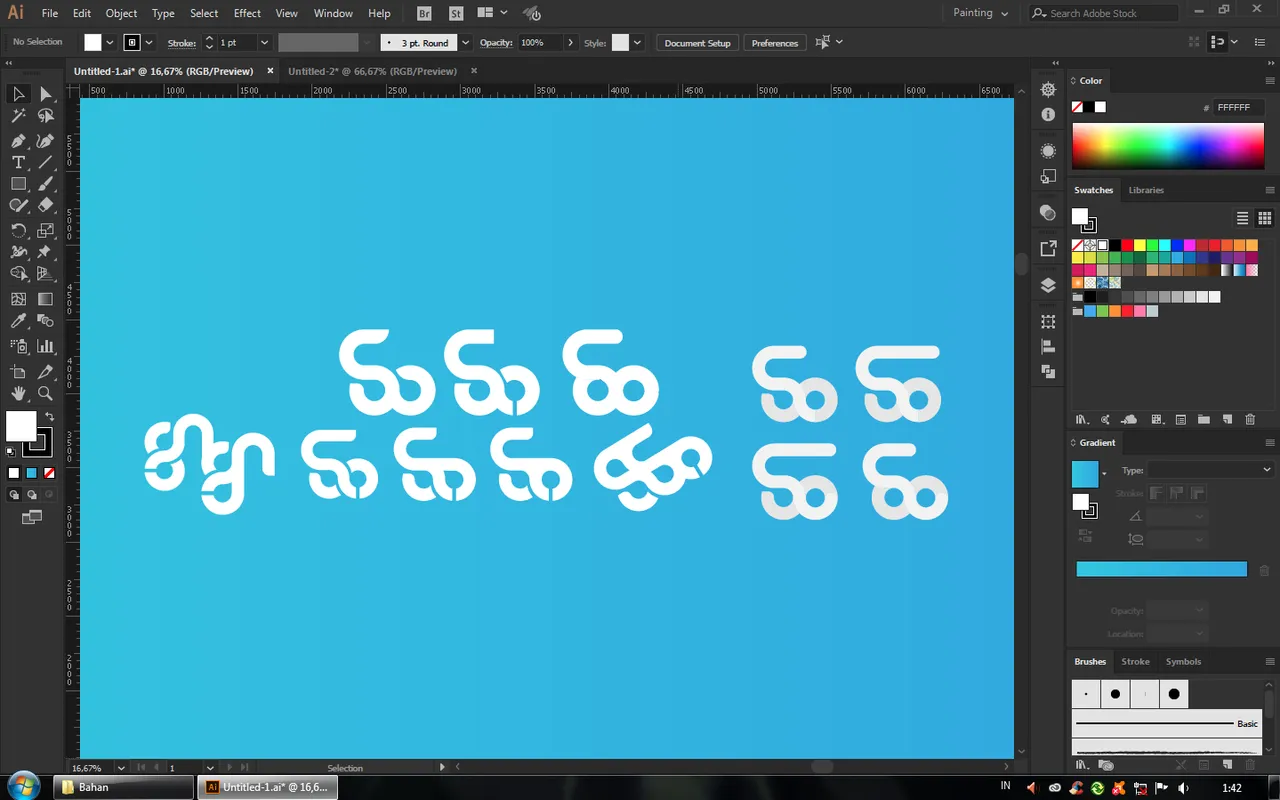Switch to the Libraries tab

[1146, 190]
